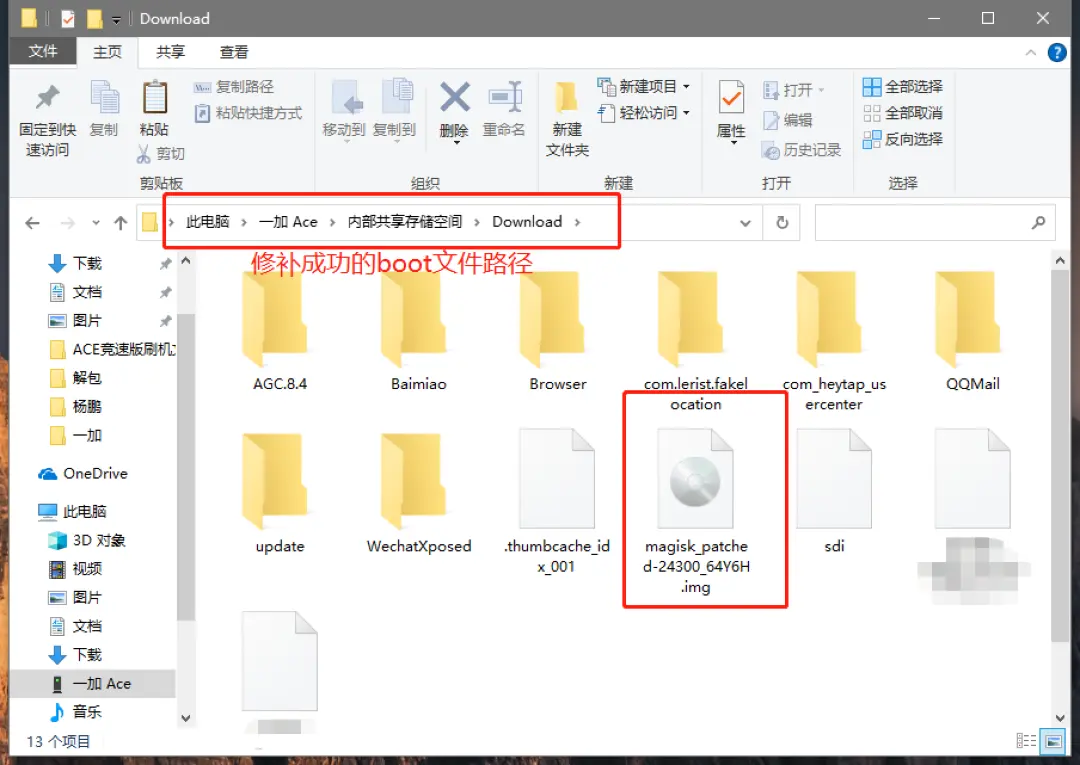1080x765 pixels.
Task: Click the Rename icon in ribbon
Action: pyautogui.click(x=504, y=98)
